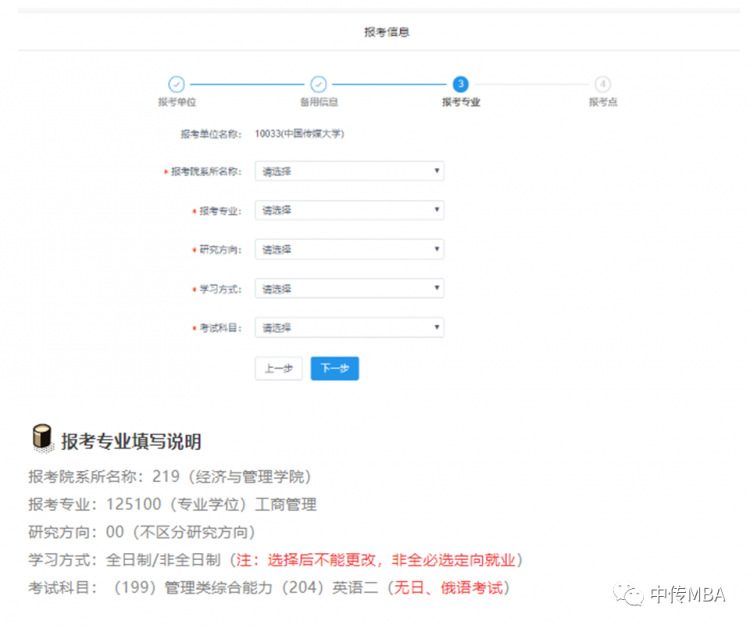Select the 报考单位 step label
Screen dimensions: 750x628
177,102
